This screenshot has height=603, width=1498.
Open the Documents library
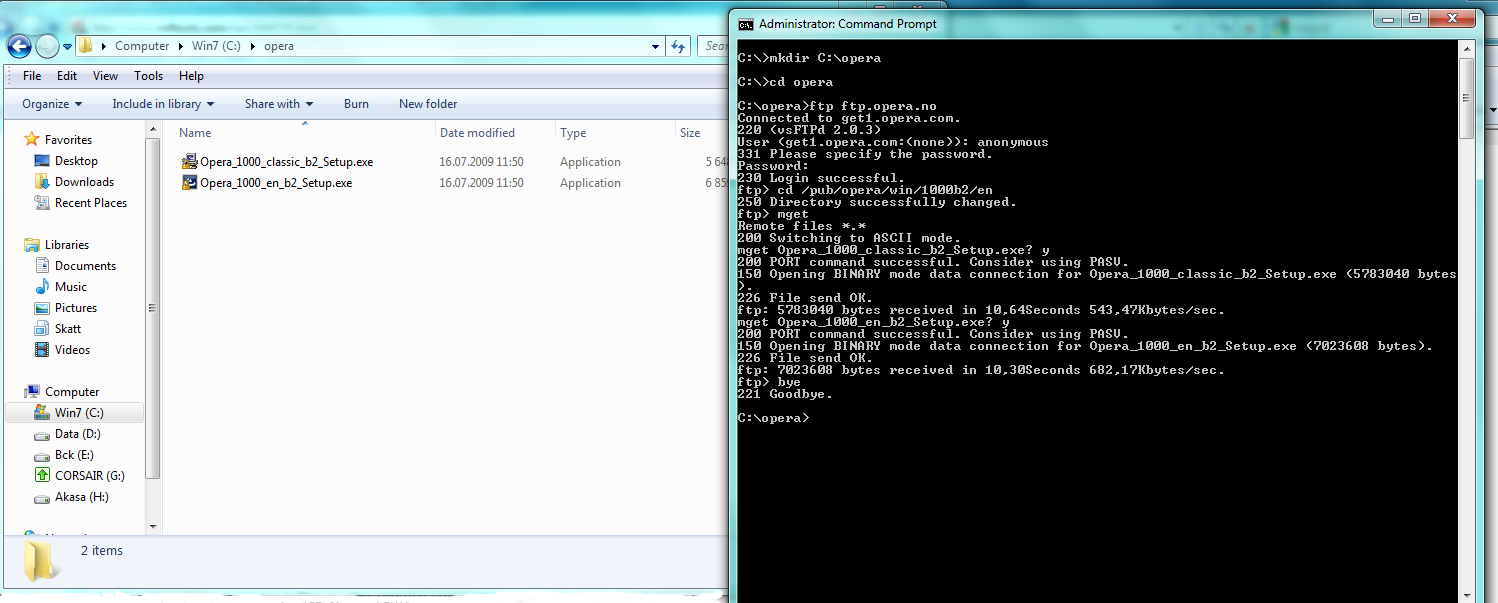(85, 266)
